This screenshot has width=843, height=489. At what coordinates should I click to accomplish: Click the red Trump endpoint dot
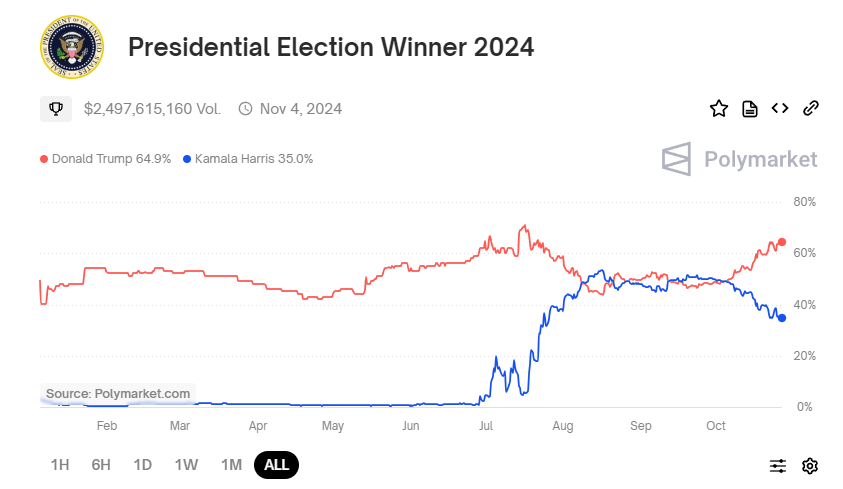coord(782,242)
